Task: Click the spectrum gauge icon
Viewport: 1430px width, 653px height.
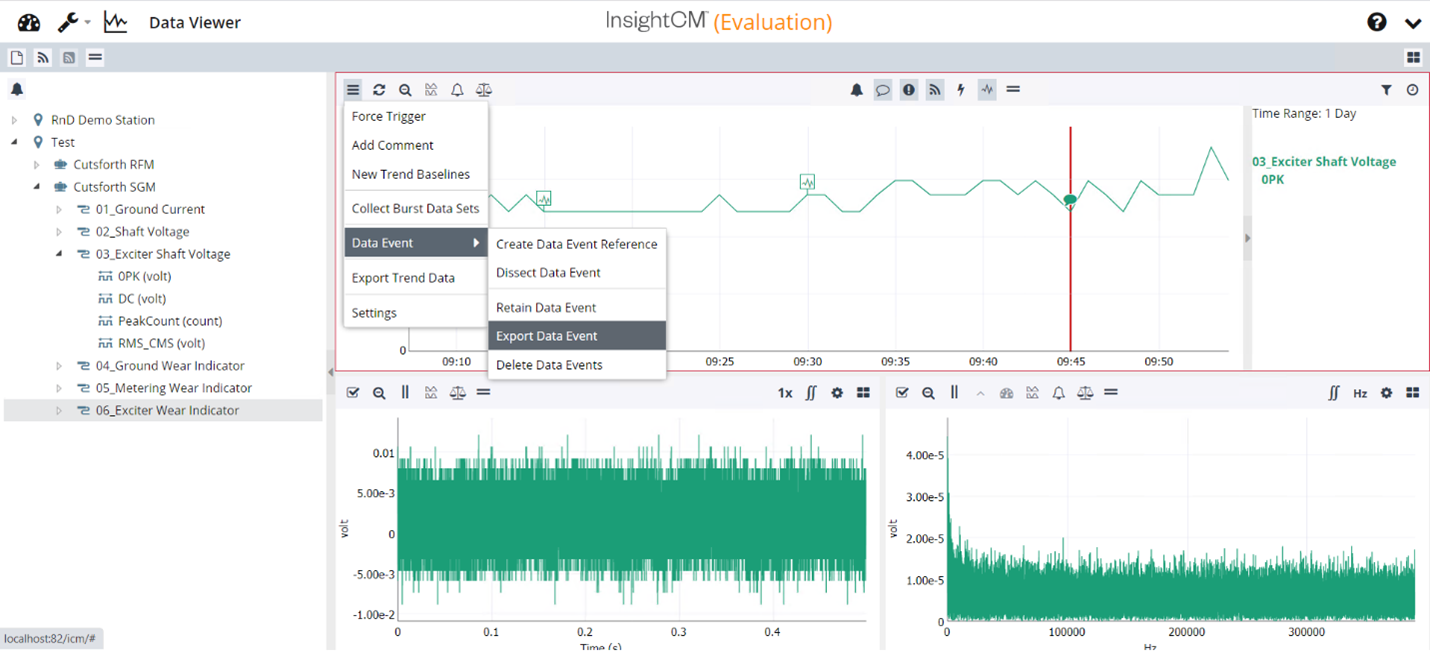Action: click(x=1007, y=394)
